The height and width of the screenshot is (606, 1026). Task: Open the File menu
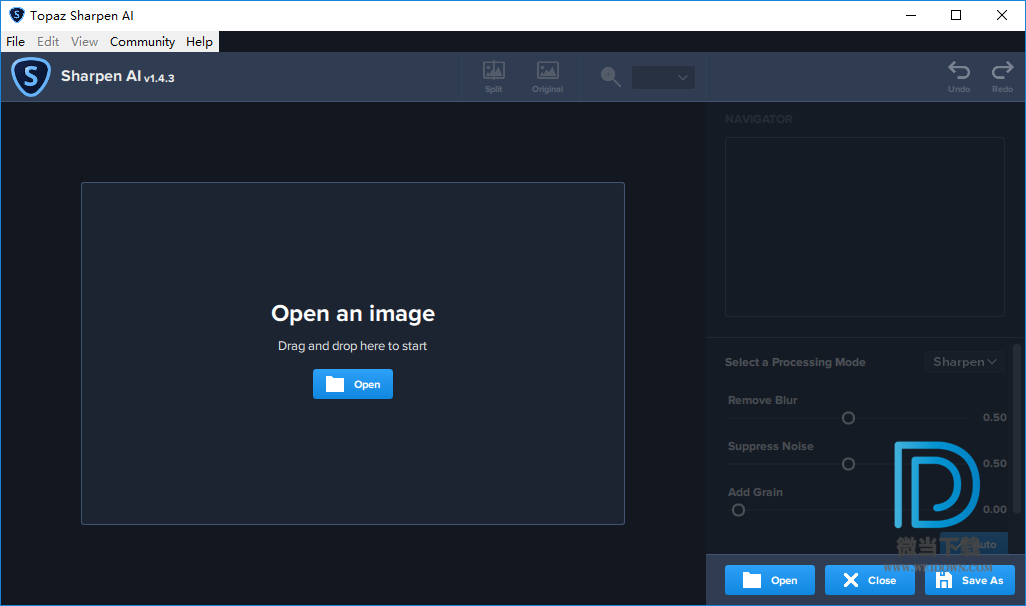click(x=15, y=41)
